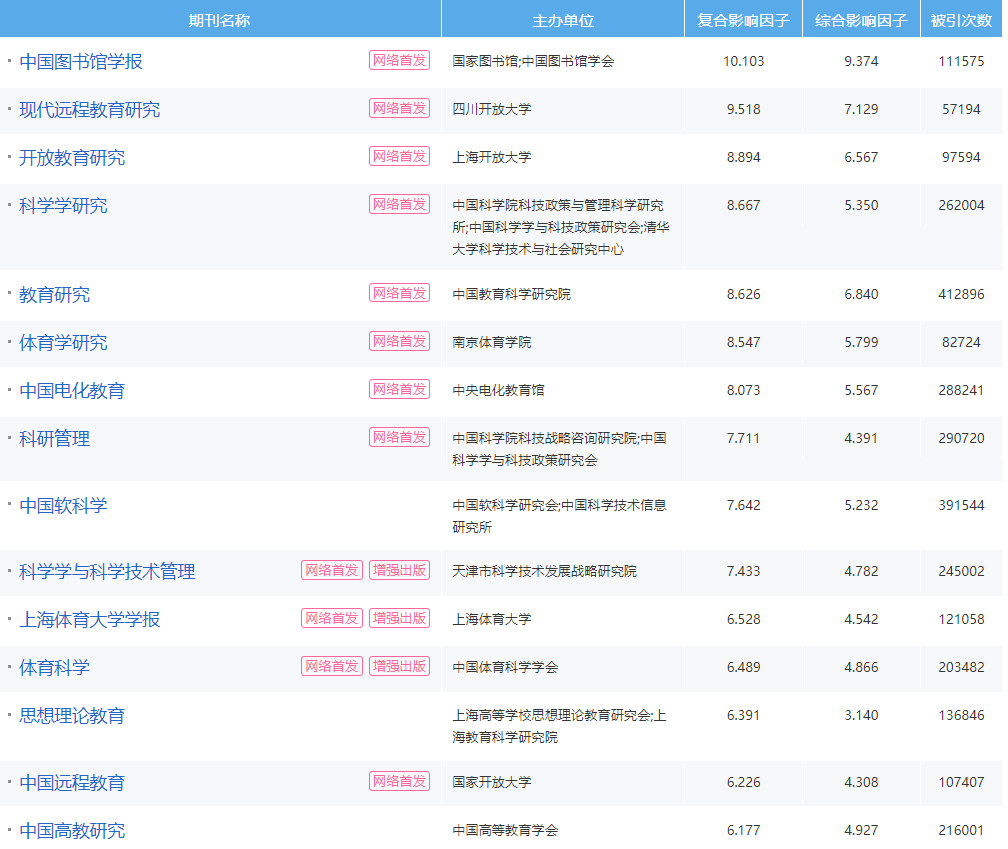Select composite factor value 6.840
Image resolution: width=1008 pixels, height=849 pixels.
[x=861, y=294]
